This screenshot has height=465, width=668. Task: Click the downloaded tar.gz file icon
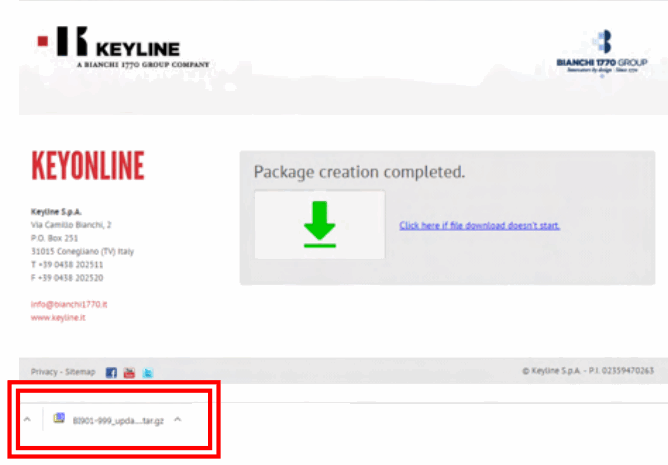pyautogui.click(x=59, y=419)
